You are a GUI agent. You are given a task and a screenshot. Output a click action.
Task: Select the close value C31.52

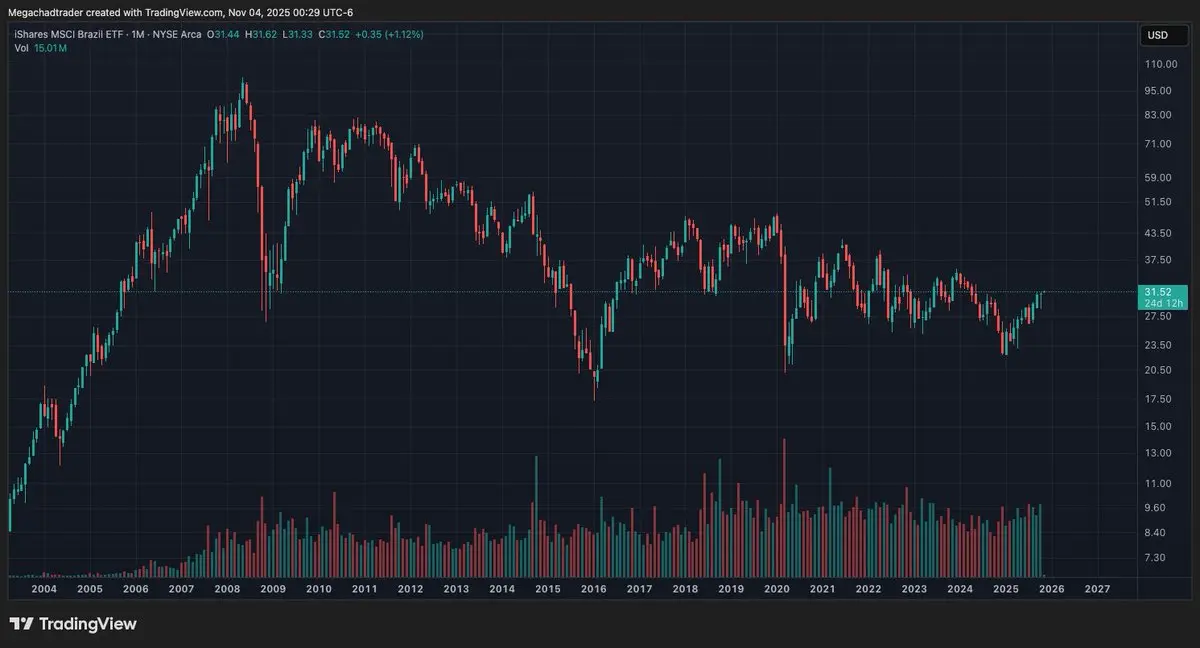click(335, 35)
